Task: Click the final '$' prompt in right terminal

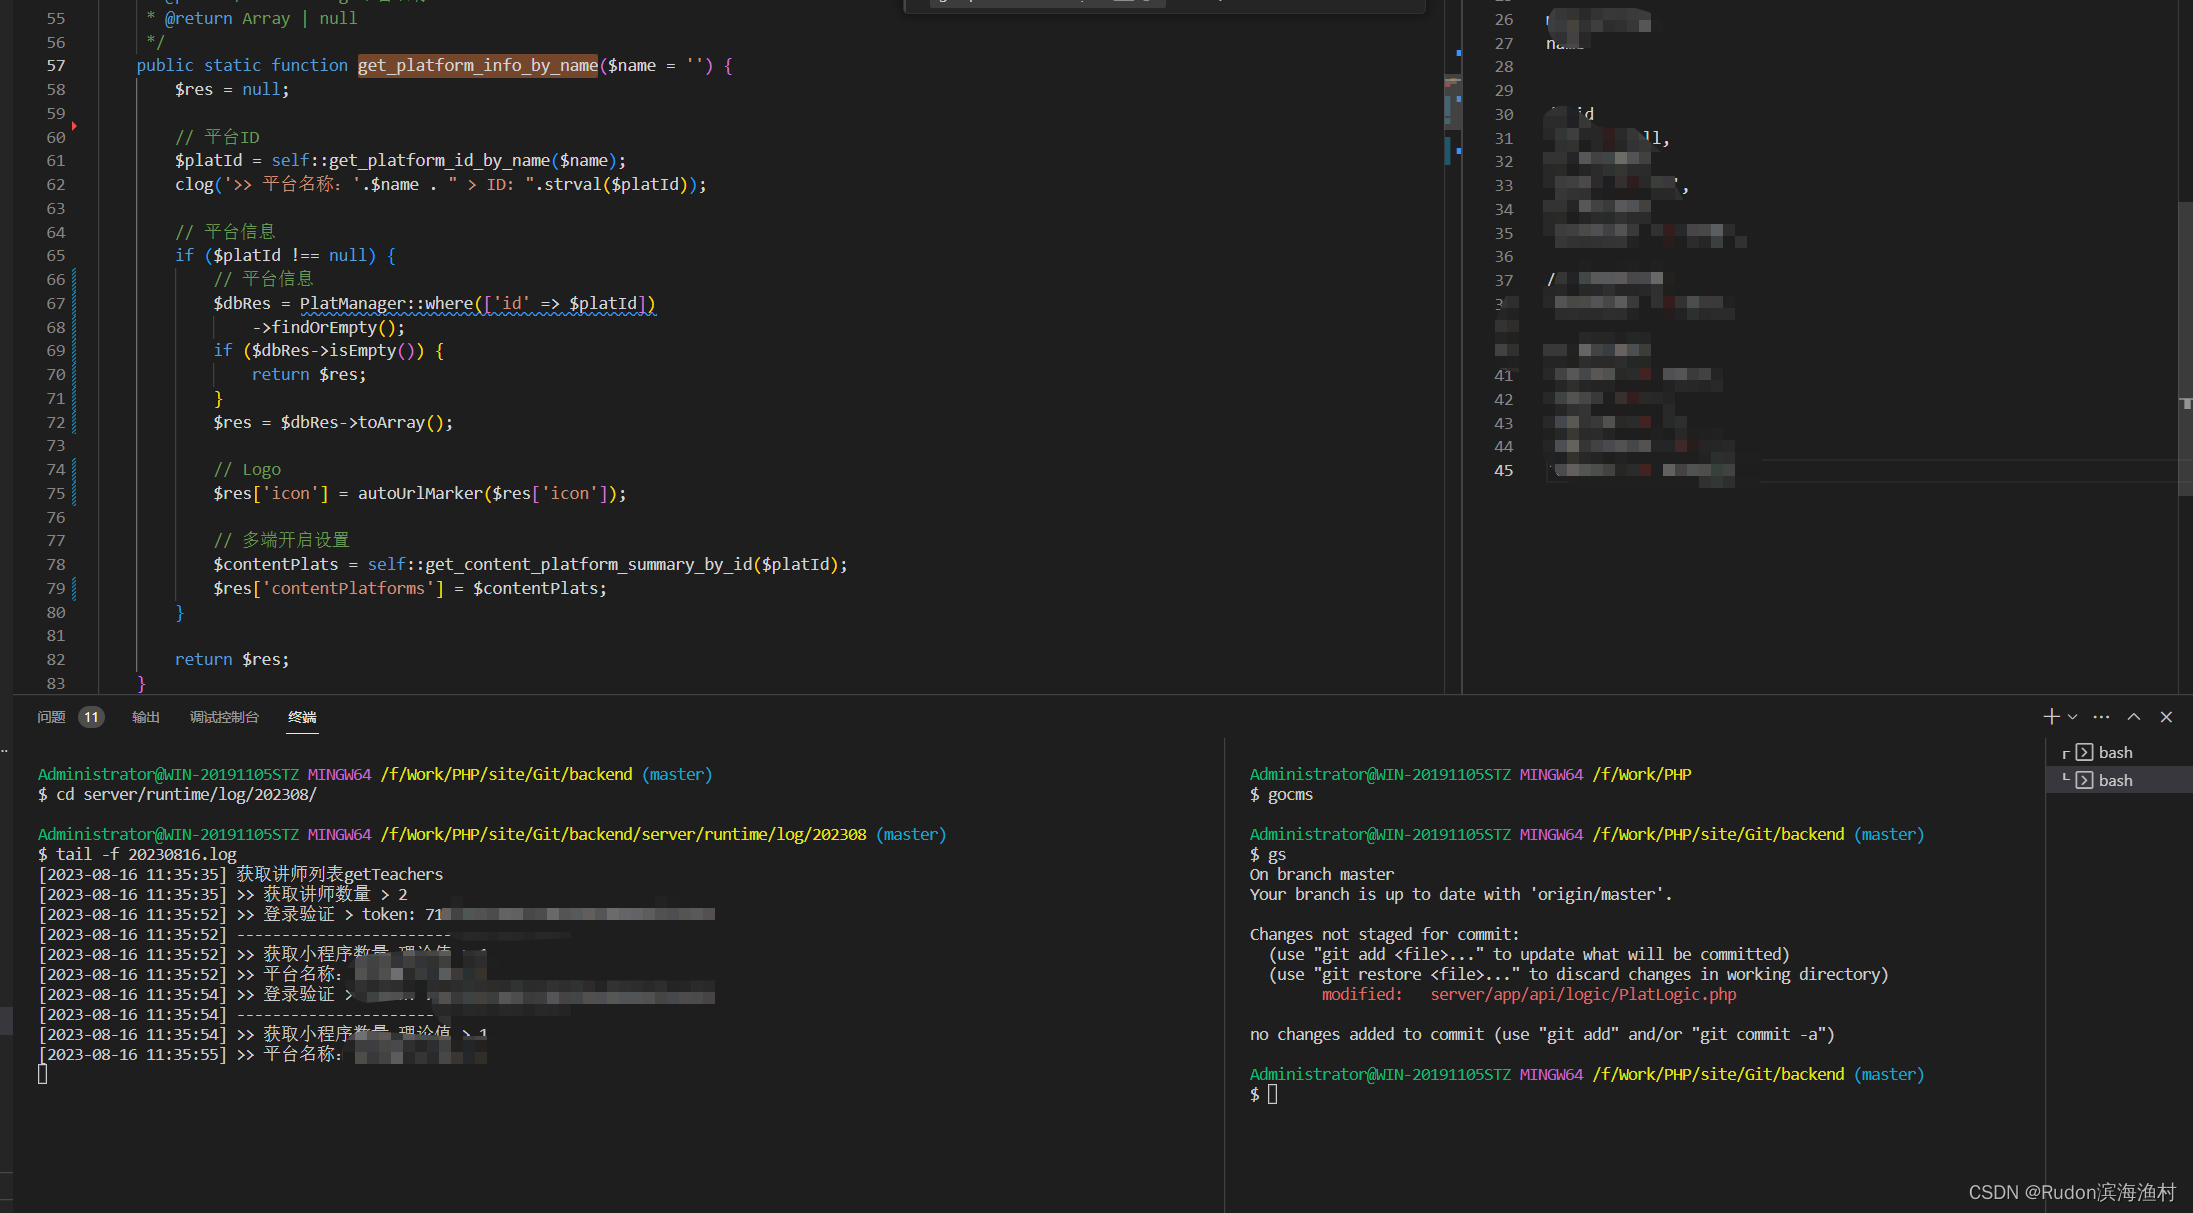Action: (x=1255, y=1094)
